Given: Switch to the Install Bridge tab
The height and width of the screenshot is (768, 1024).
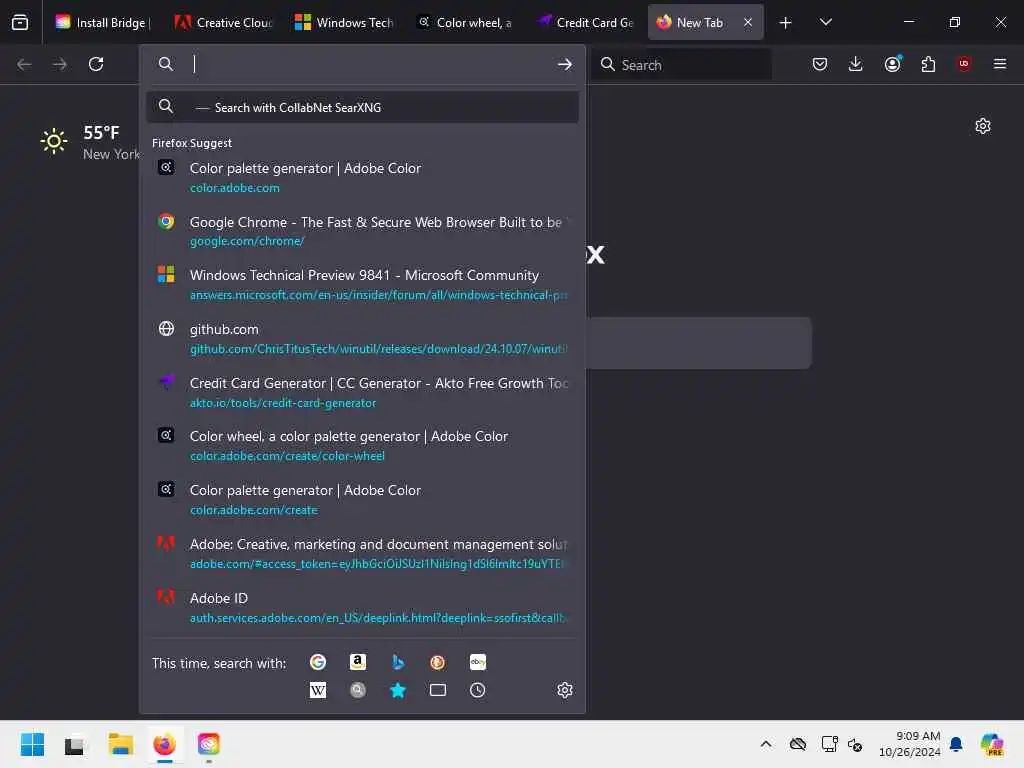Looking at the screenshot, I should click(103, 23).
